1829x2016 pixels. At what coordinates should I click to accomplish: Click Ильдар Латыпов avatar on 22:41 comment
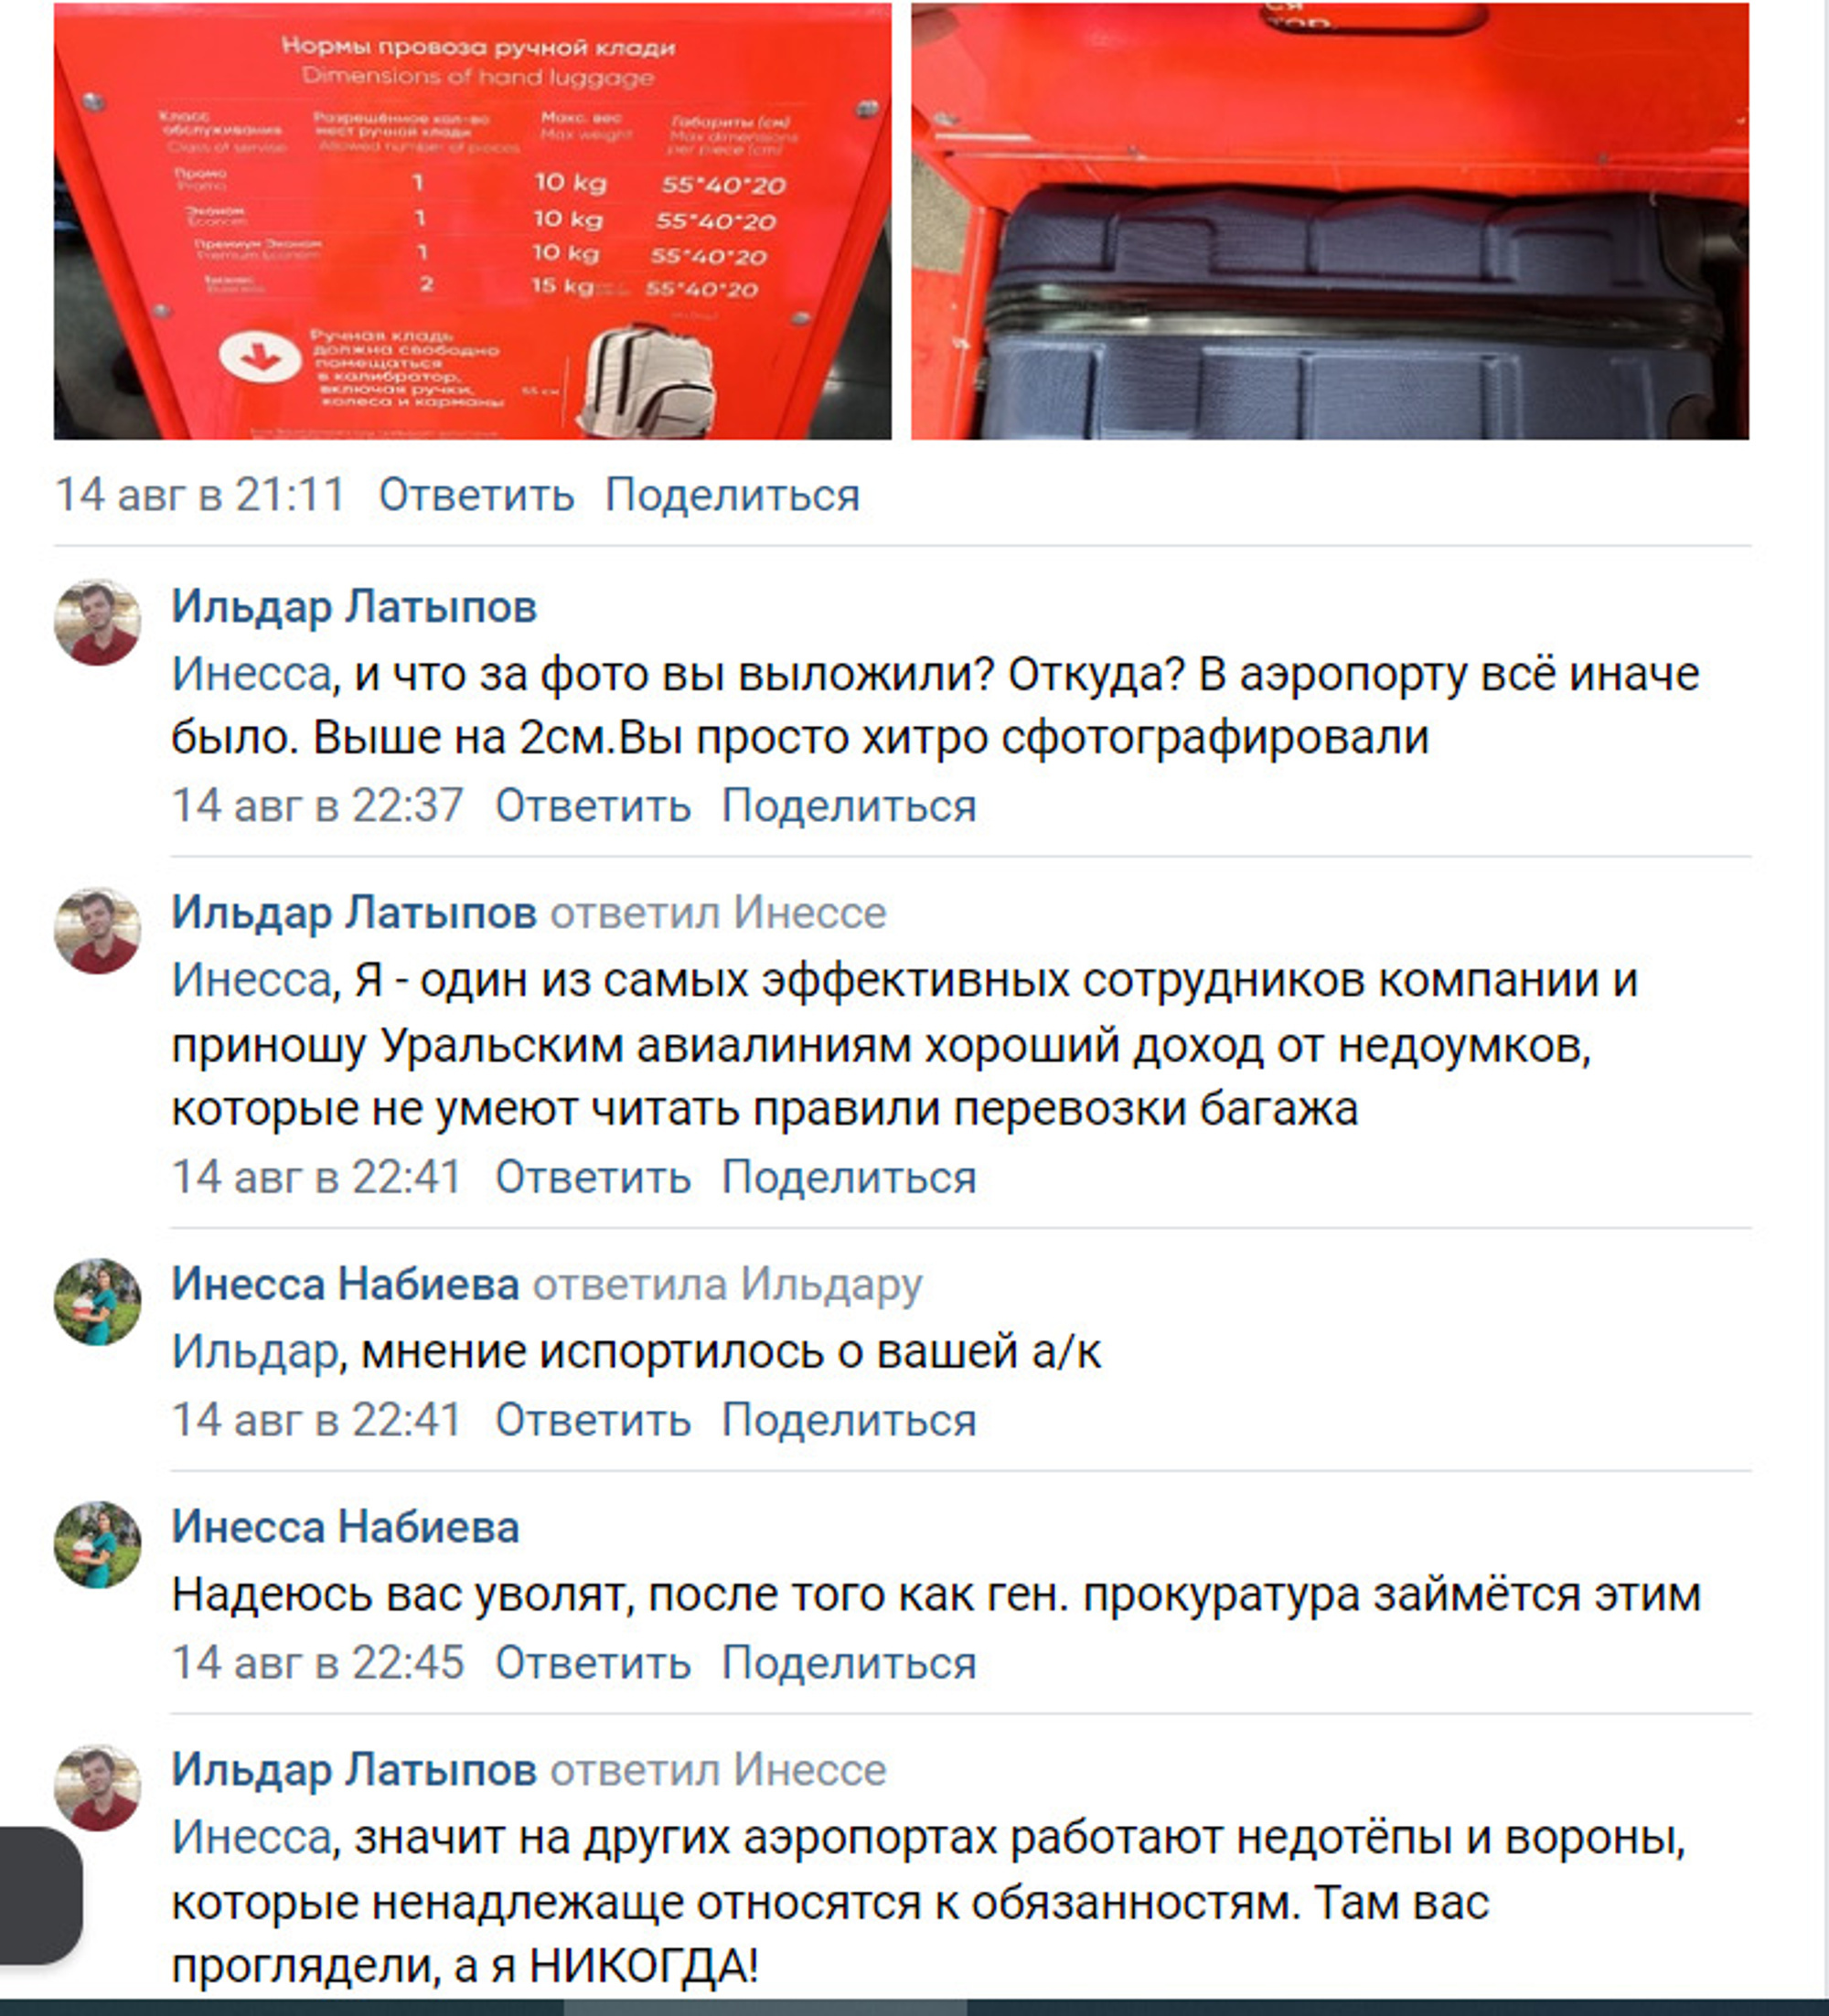pyautogui.click(x=97, y=930)
